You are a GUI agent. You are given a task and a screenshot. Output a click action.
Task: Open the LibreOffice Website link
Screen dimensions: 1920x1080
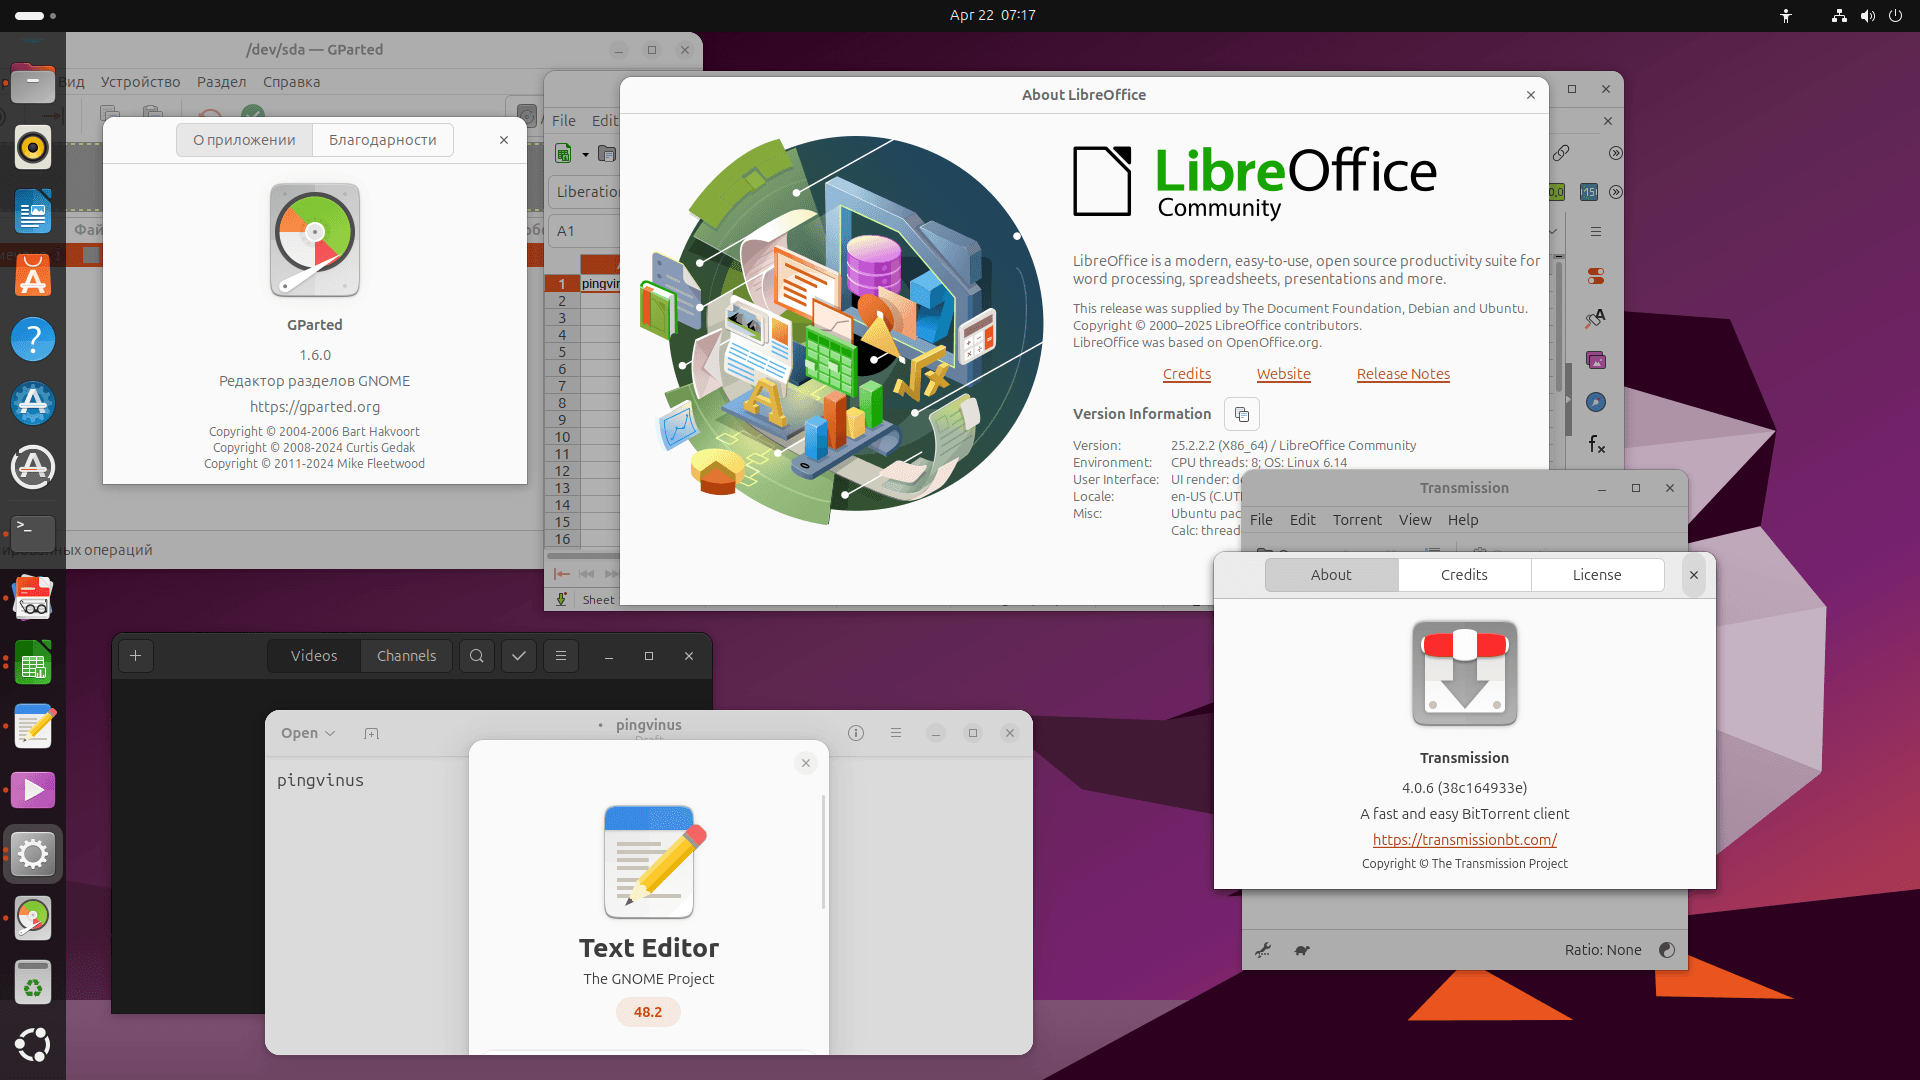[1284, 374]
